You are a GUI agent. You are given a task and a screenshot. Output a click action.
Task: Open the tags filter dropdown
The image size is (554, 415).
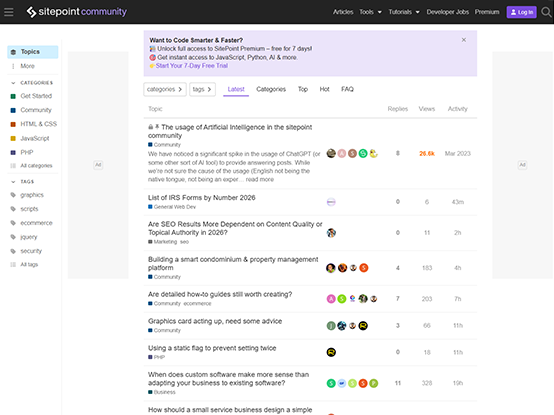click(x=202, y=89)
